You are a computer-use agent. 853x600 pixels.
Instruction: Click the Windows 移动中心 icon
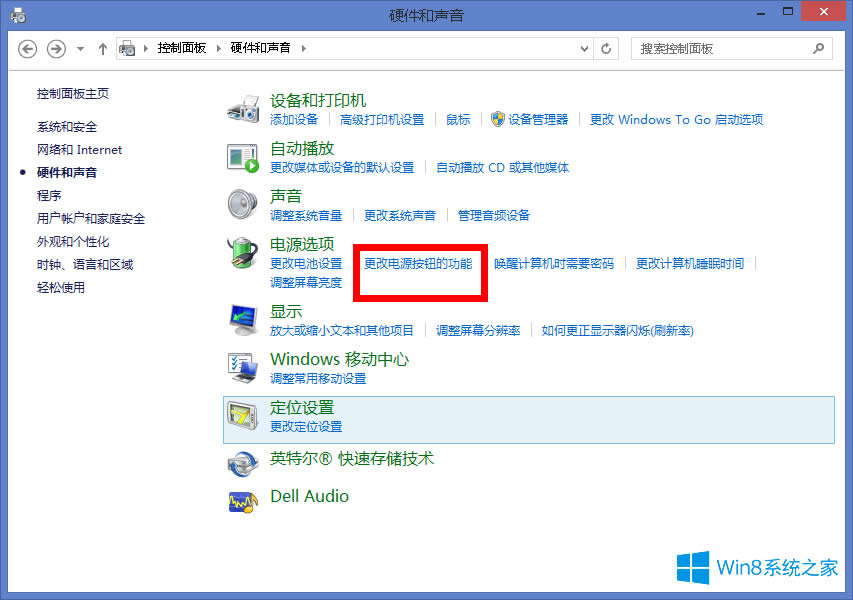pyautogui.click(x=243, y=368)
